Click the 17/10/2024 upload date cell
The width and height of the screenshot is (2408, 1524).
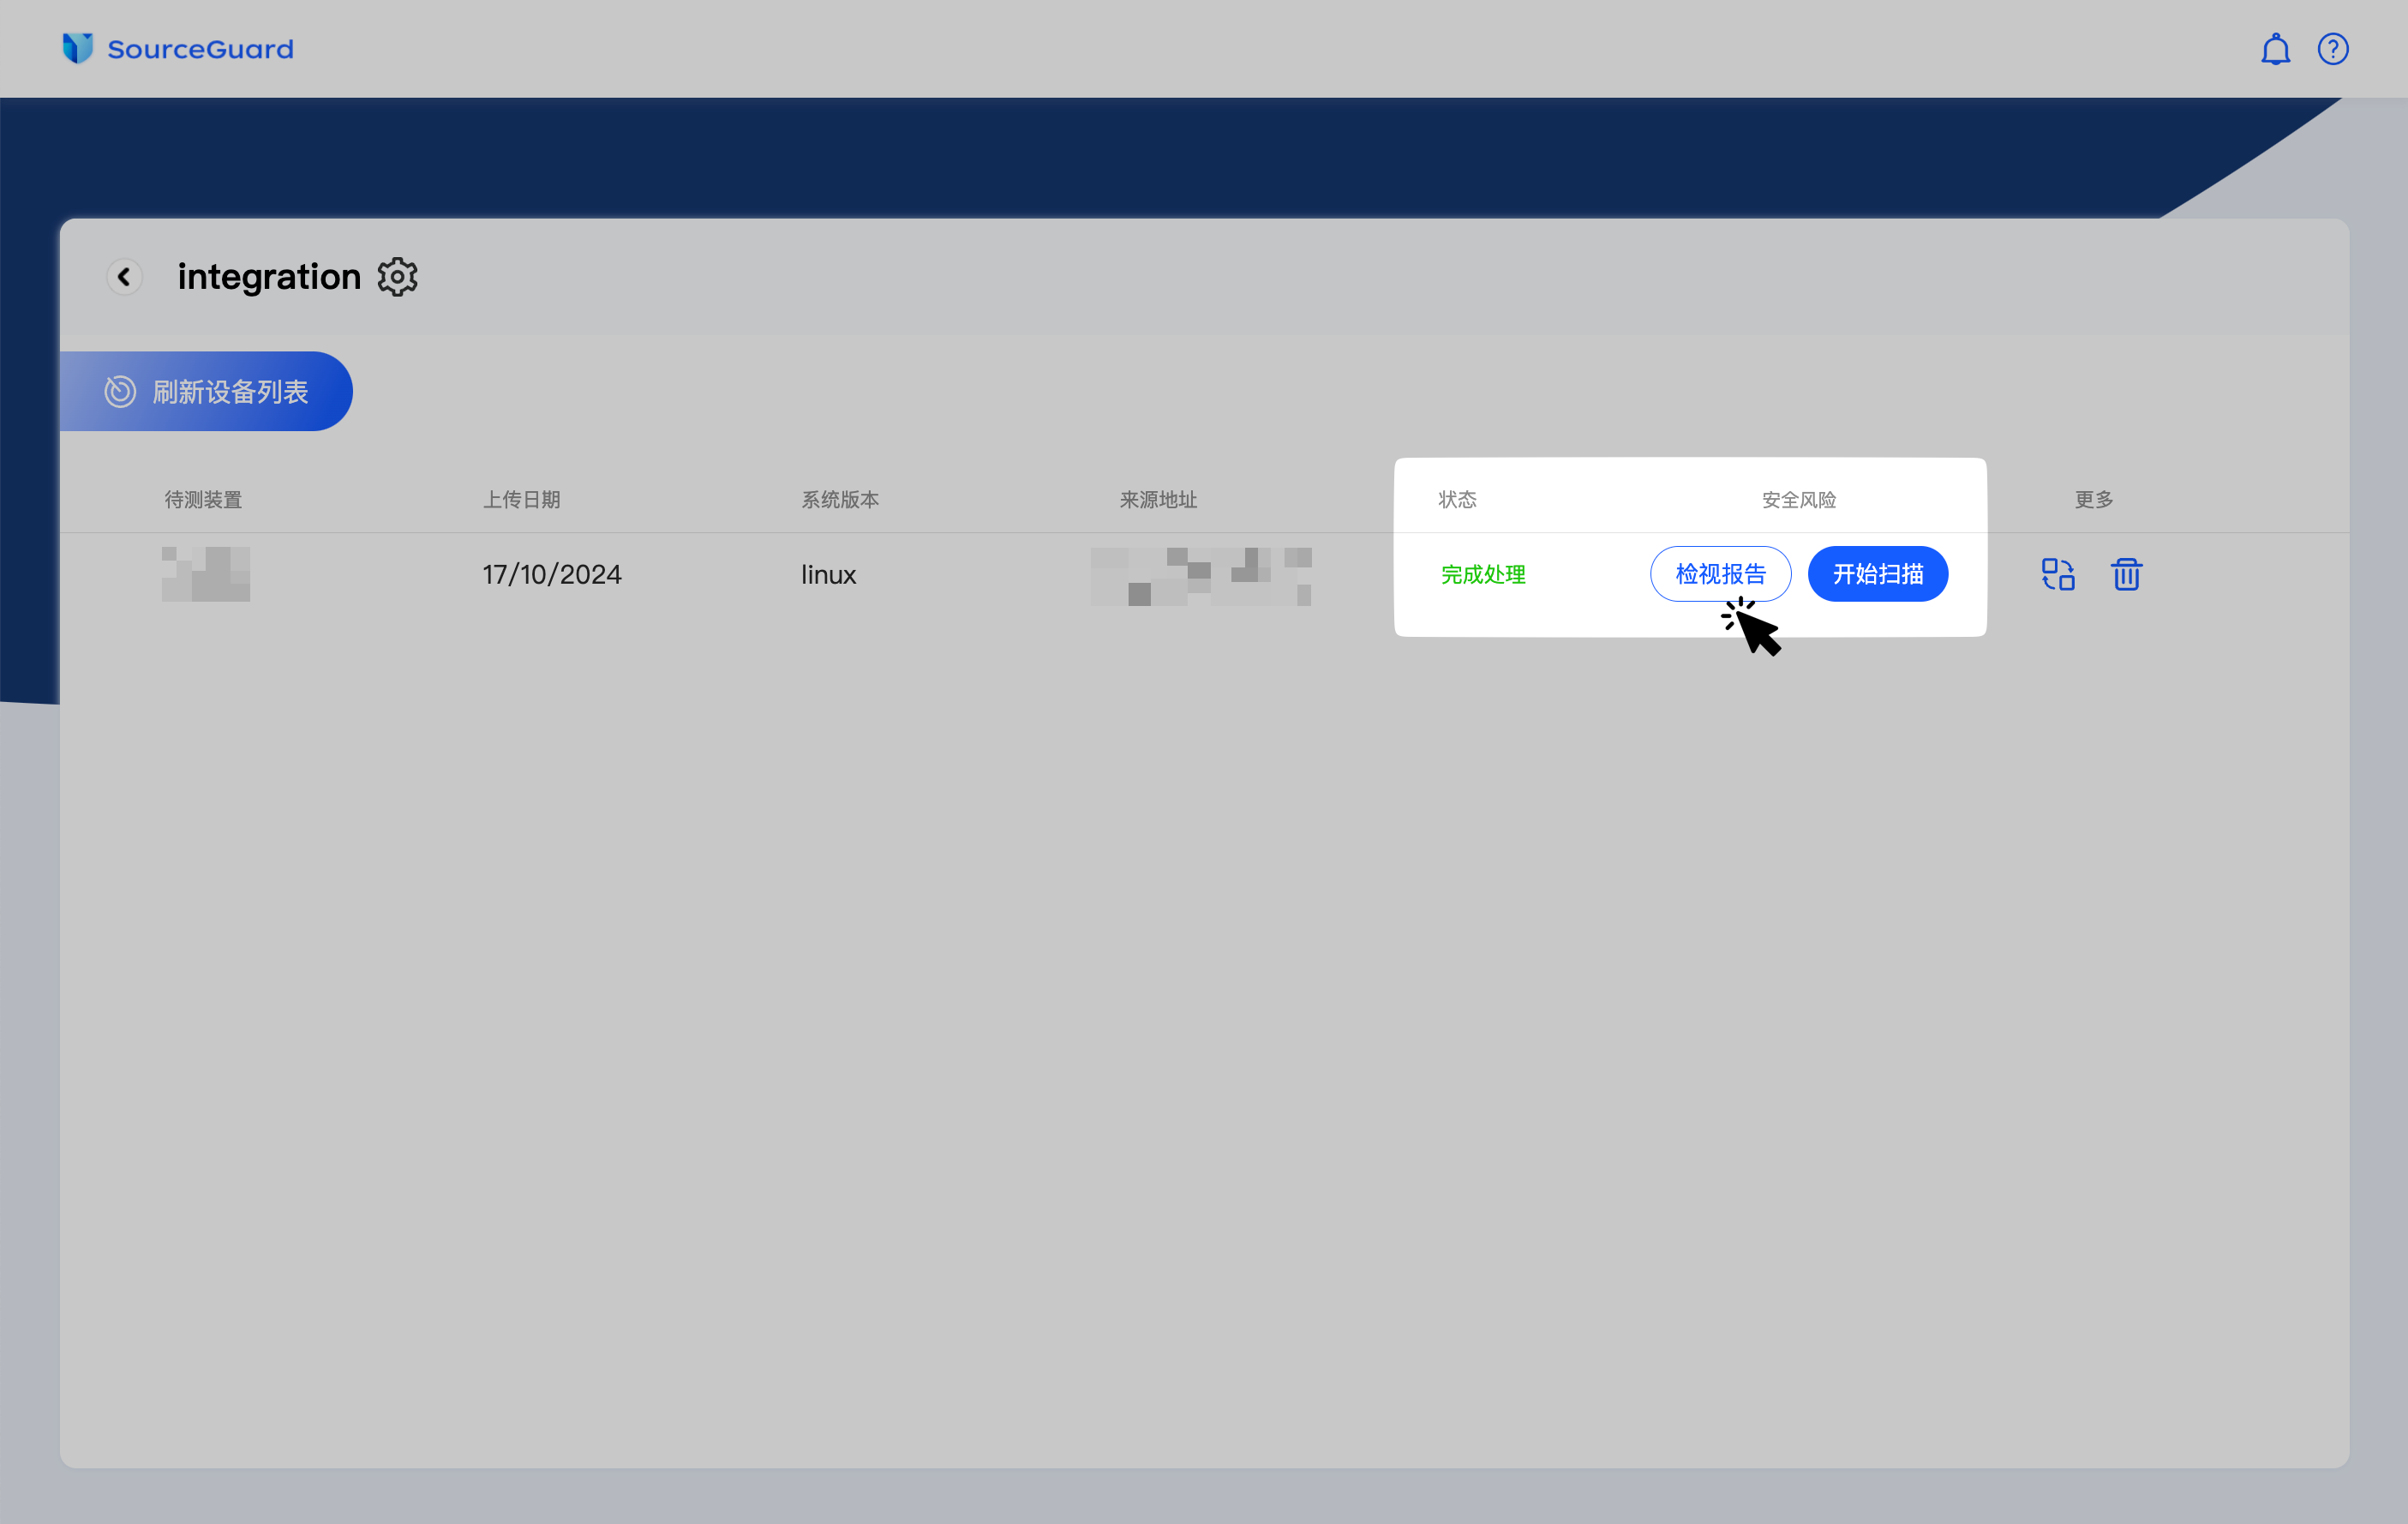(x=551, y=574)
